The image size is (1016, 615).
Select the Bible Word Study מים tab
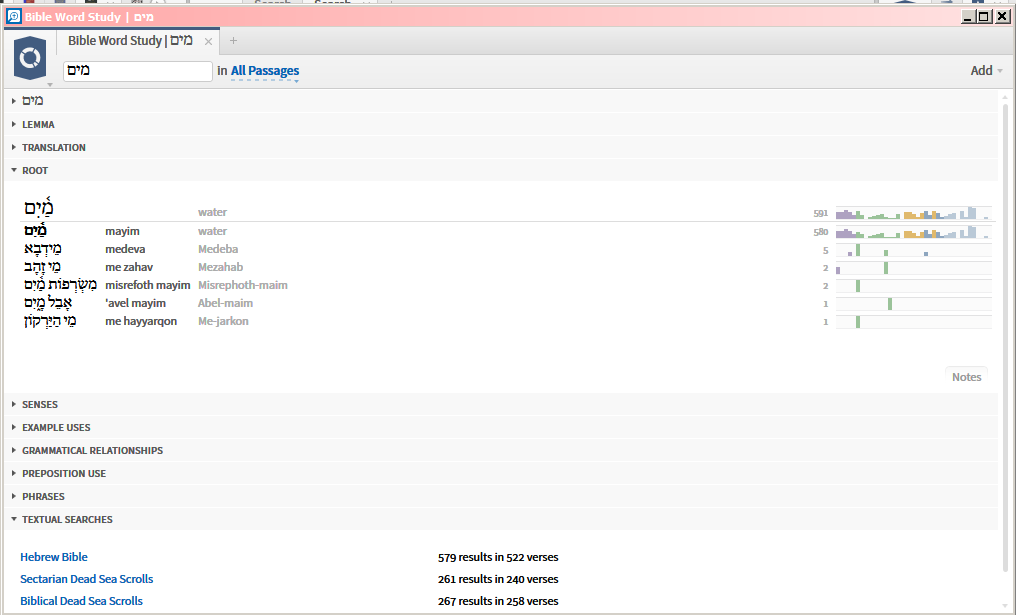[x=130, y=41]
